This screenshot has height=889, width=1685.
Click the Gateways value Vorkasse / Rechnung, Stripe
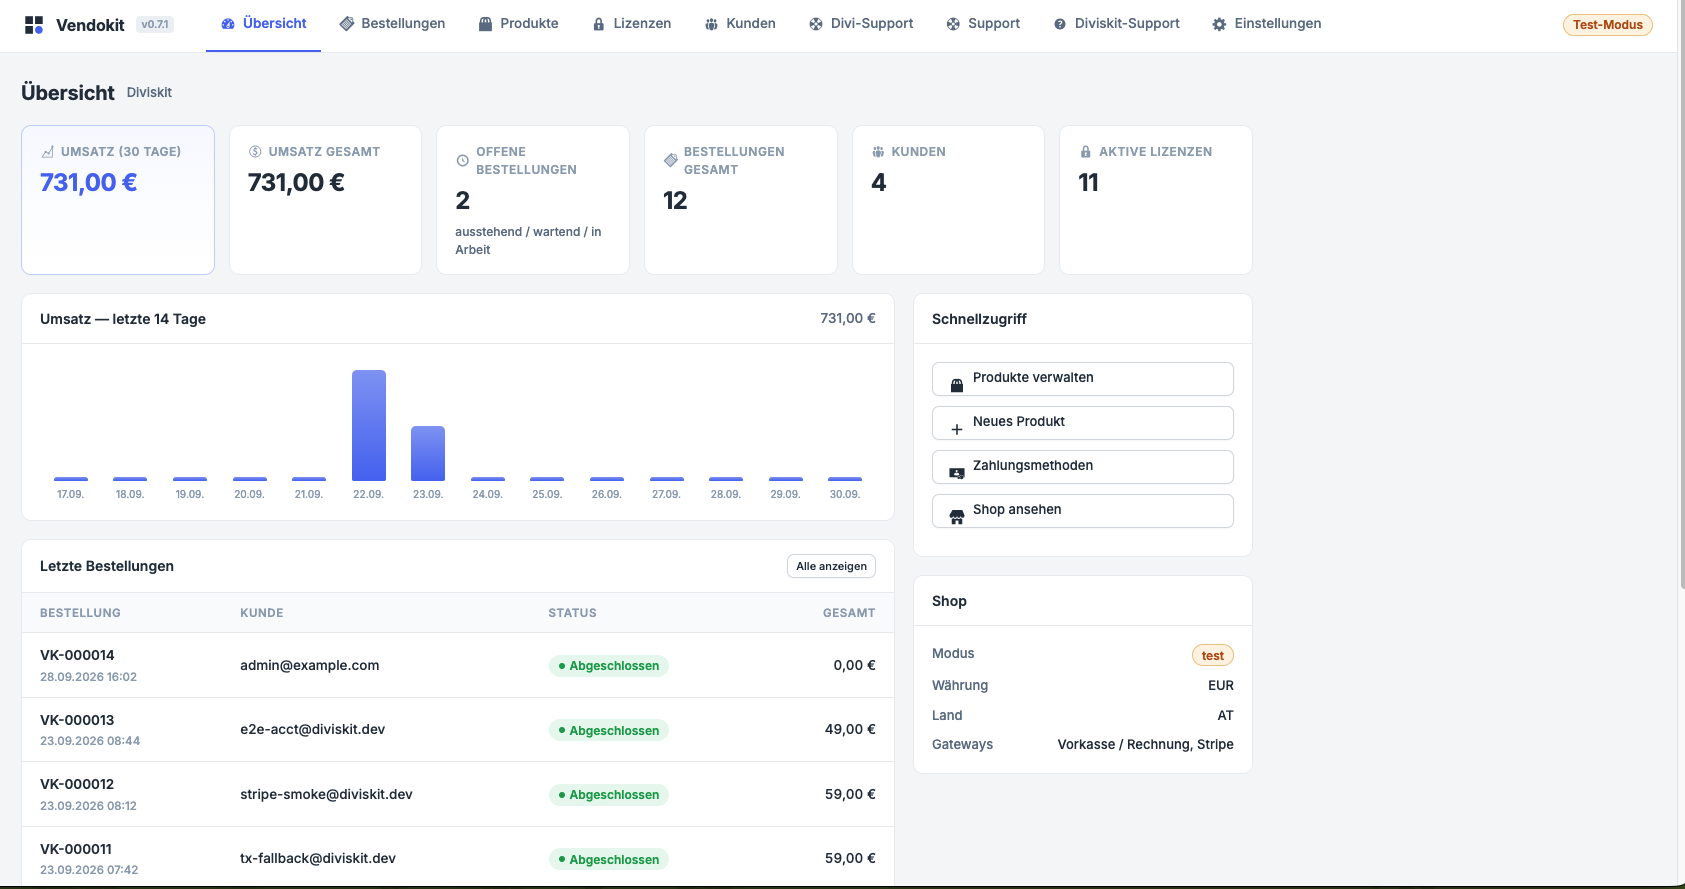tap(1145, 744)
